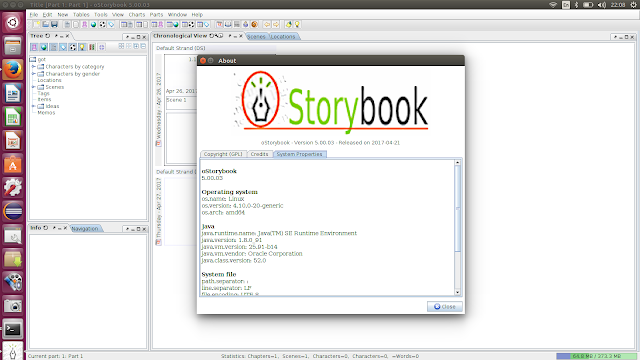Screen dimensions: 640x360
Task: Toggle tags filter in Tree toolbar
Action: click(x=63, y=47)
